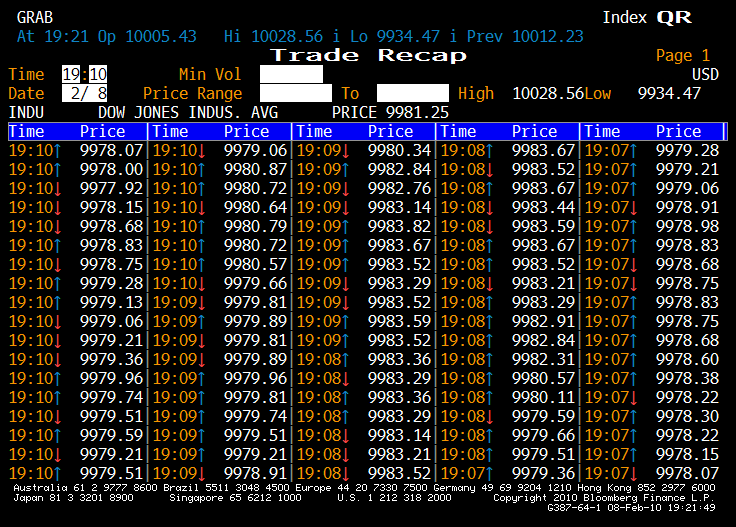Viewport: 736px width, 527px height.
Task: Click the empty Min Vol input box
Action: 291,74
